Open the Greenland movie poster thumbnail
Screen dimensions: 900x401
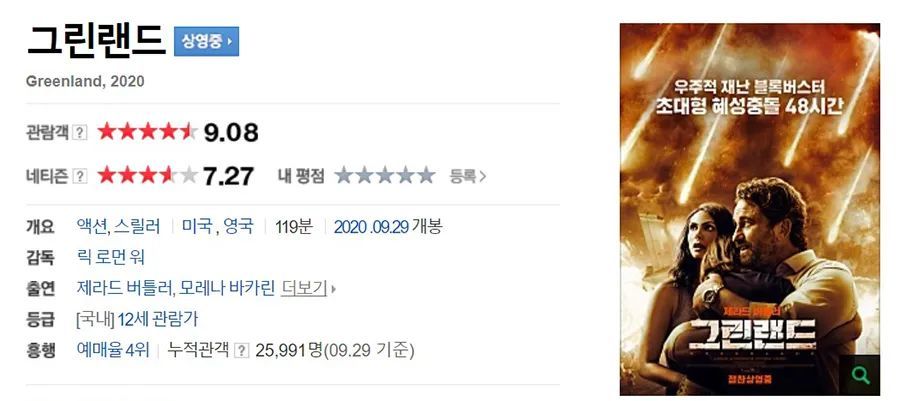(x=750, y=209)
